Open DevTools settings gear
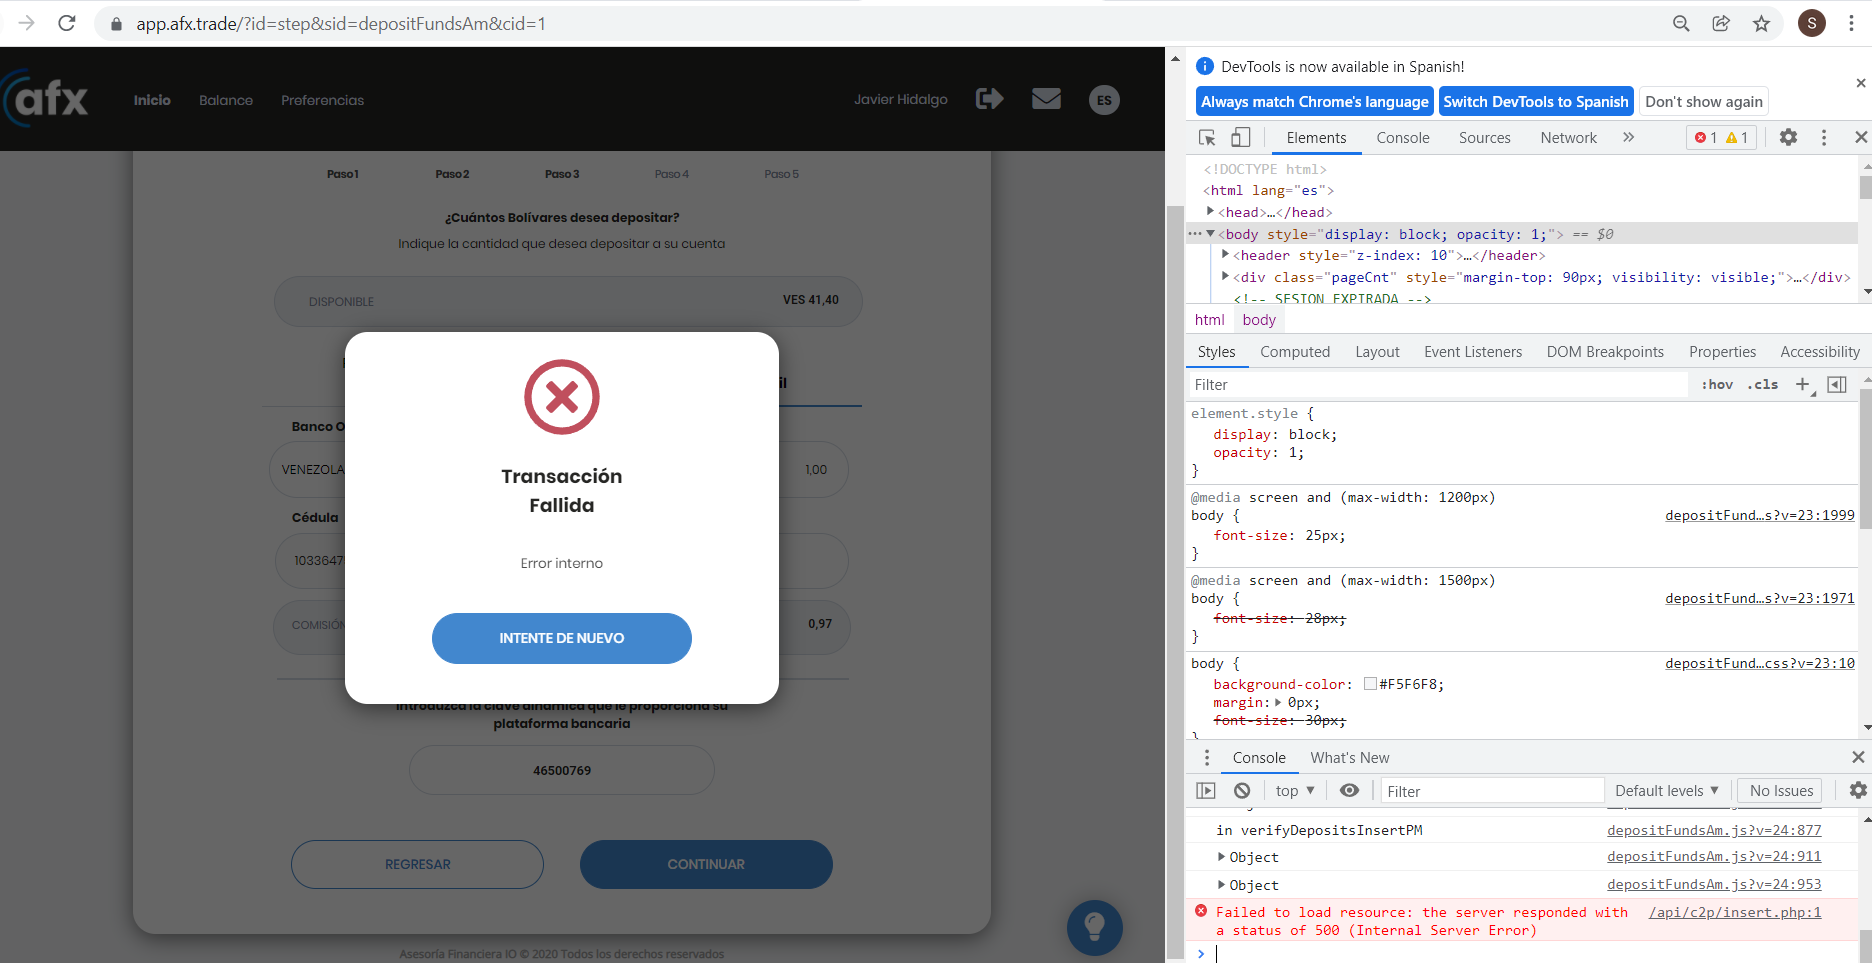The width and height of the screenshot is (1872, 963). click(1788, 138)
